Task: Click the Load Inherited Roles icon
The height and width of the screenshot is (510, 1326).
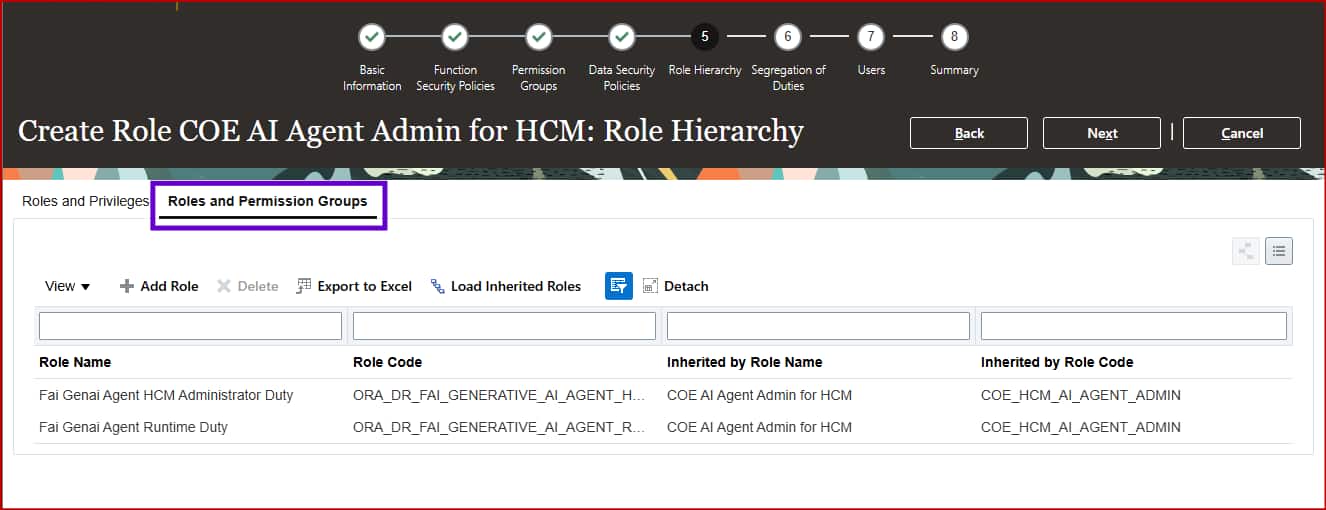Action: pos(438,286)
